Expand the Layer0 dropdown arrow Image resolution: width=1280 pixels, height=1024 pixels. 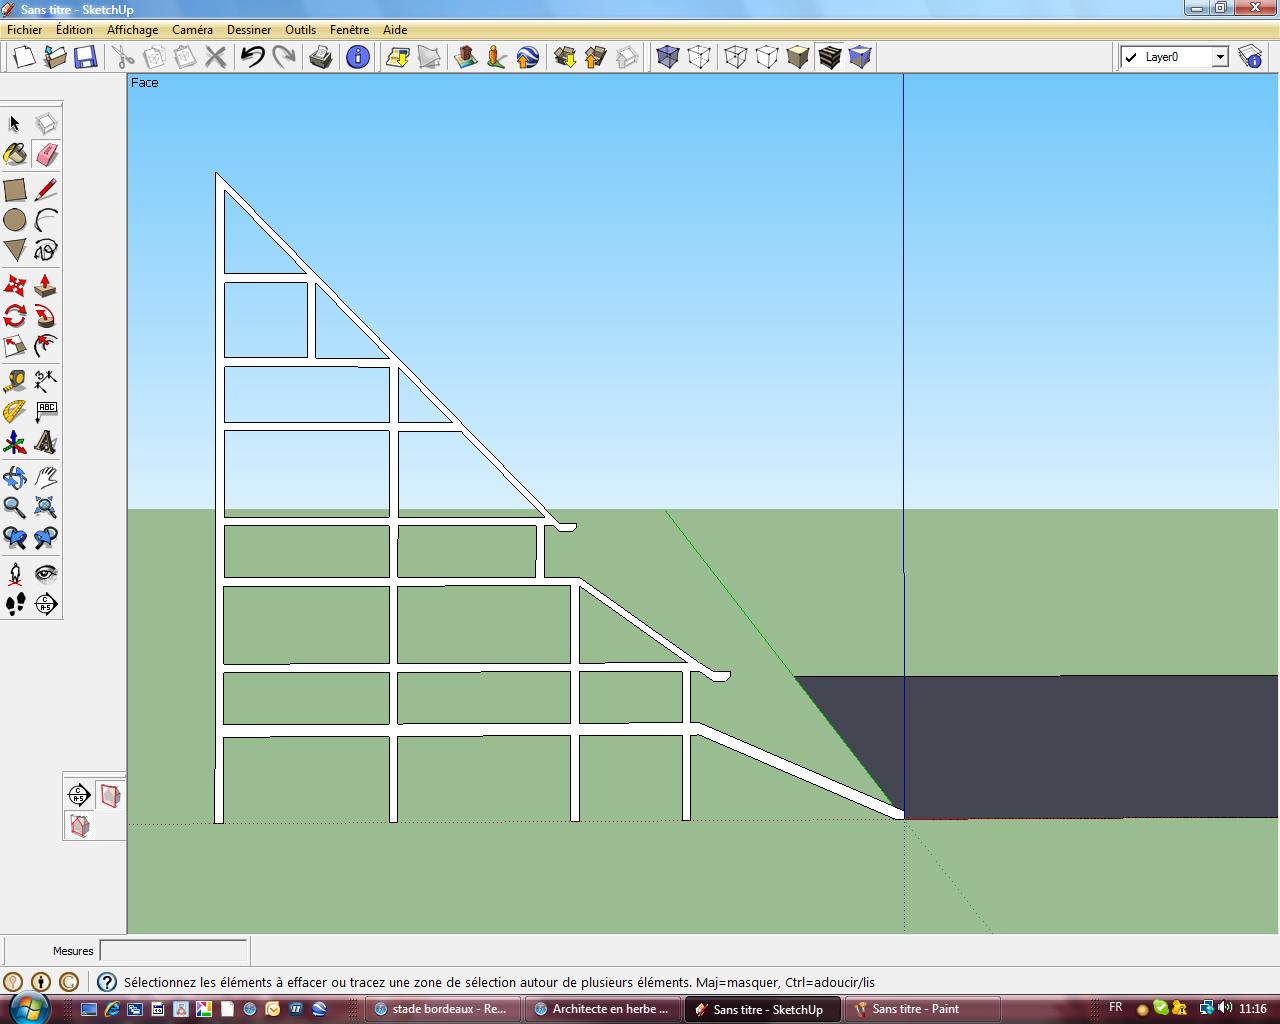coord(1220,57)
